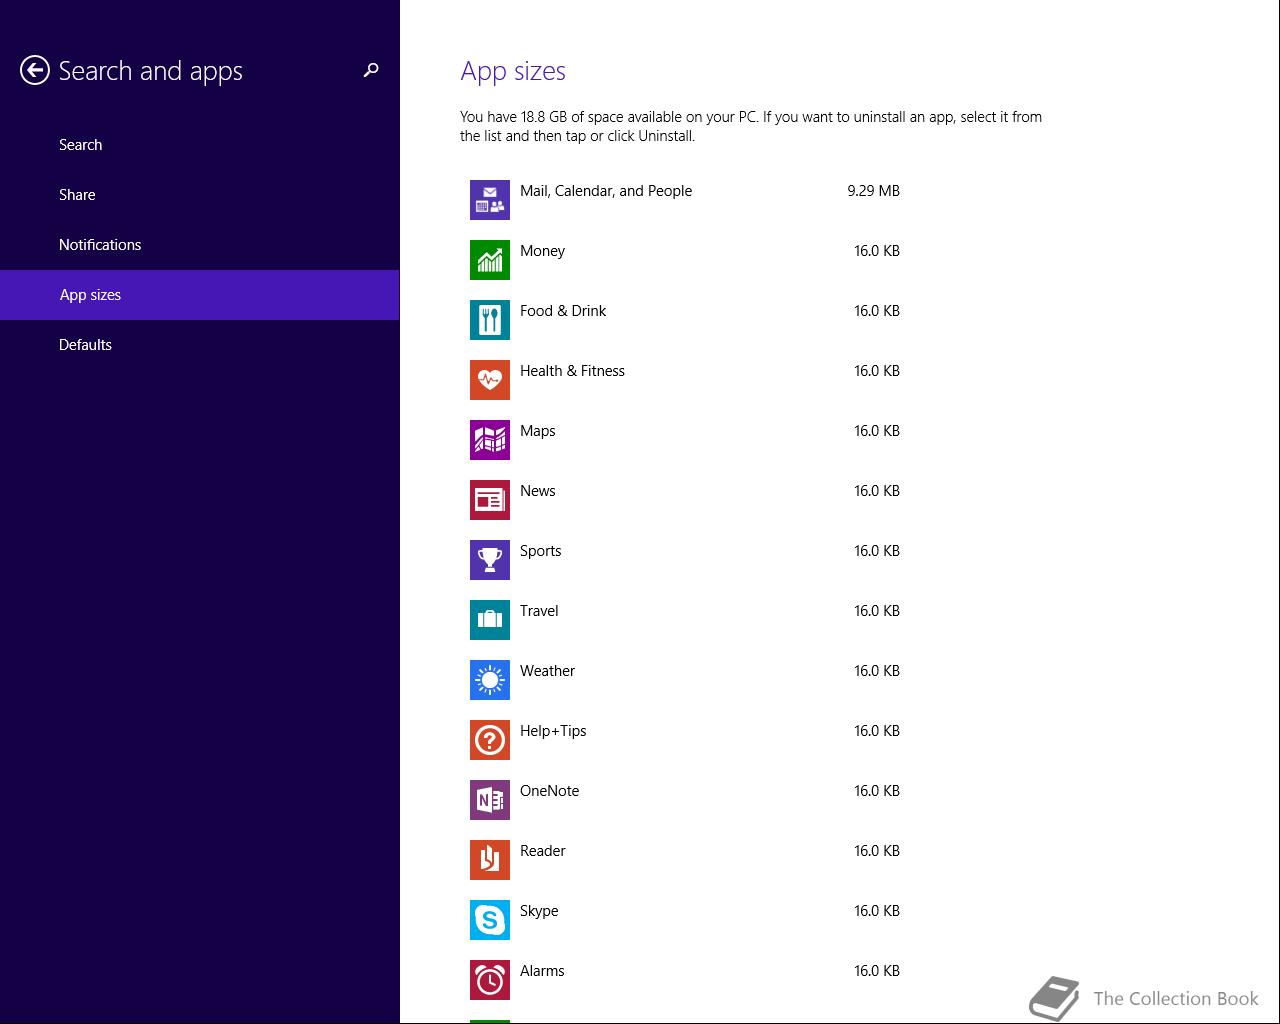Select the Food & Drink app icon
The width and height of the screenshot is (1280, 1024).
(x=490, y=320)
